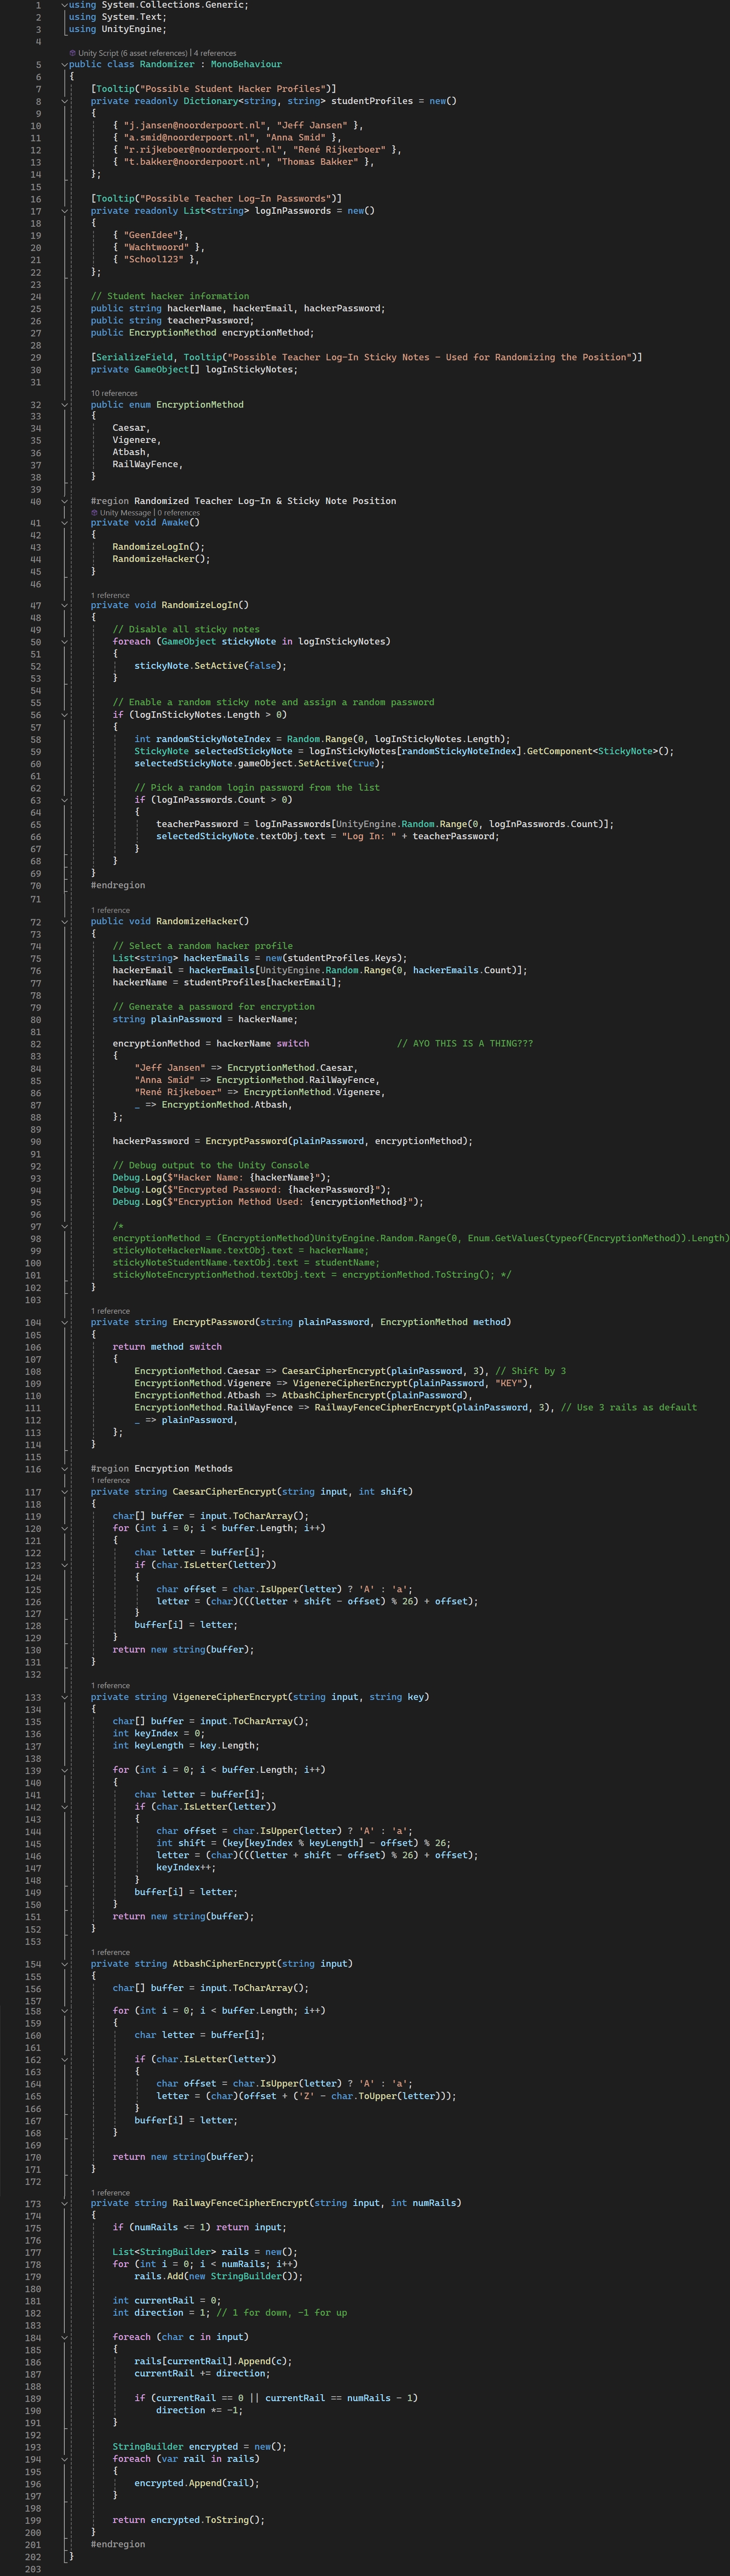Collapse the logInStickyNotes.Length if block at line 56
This screenshot has width=730, height=2576.
coord(65,715)
